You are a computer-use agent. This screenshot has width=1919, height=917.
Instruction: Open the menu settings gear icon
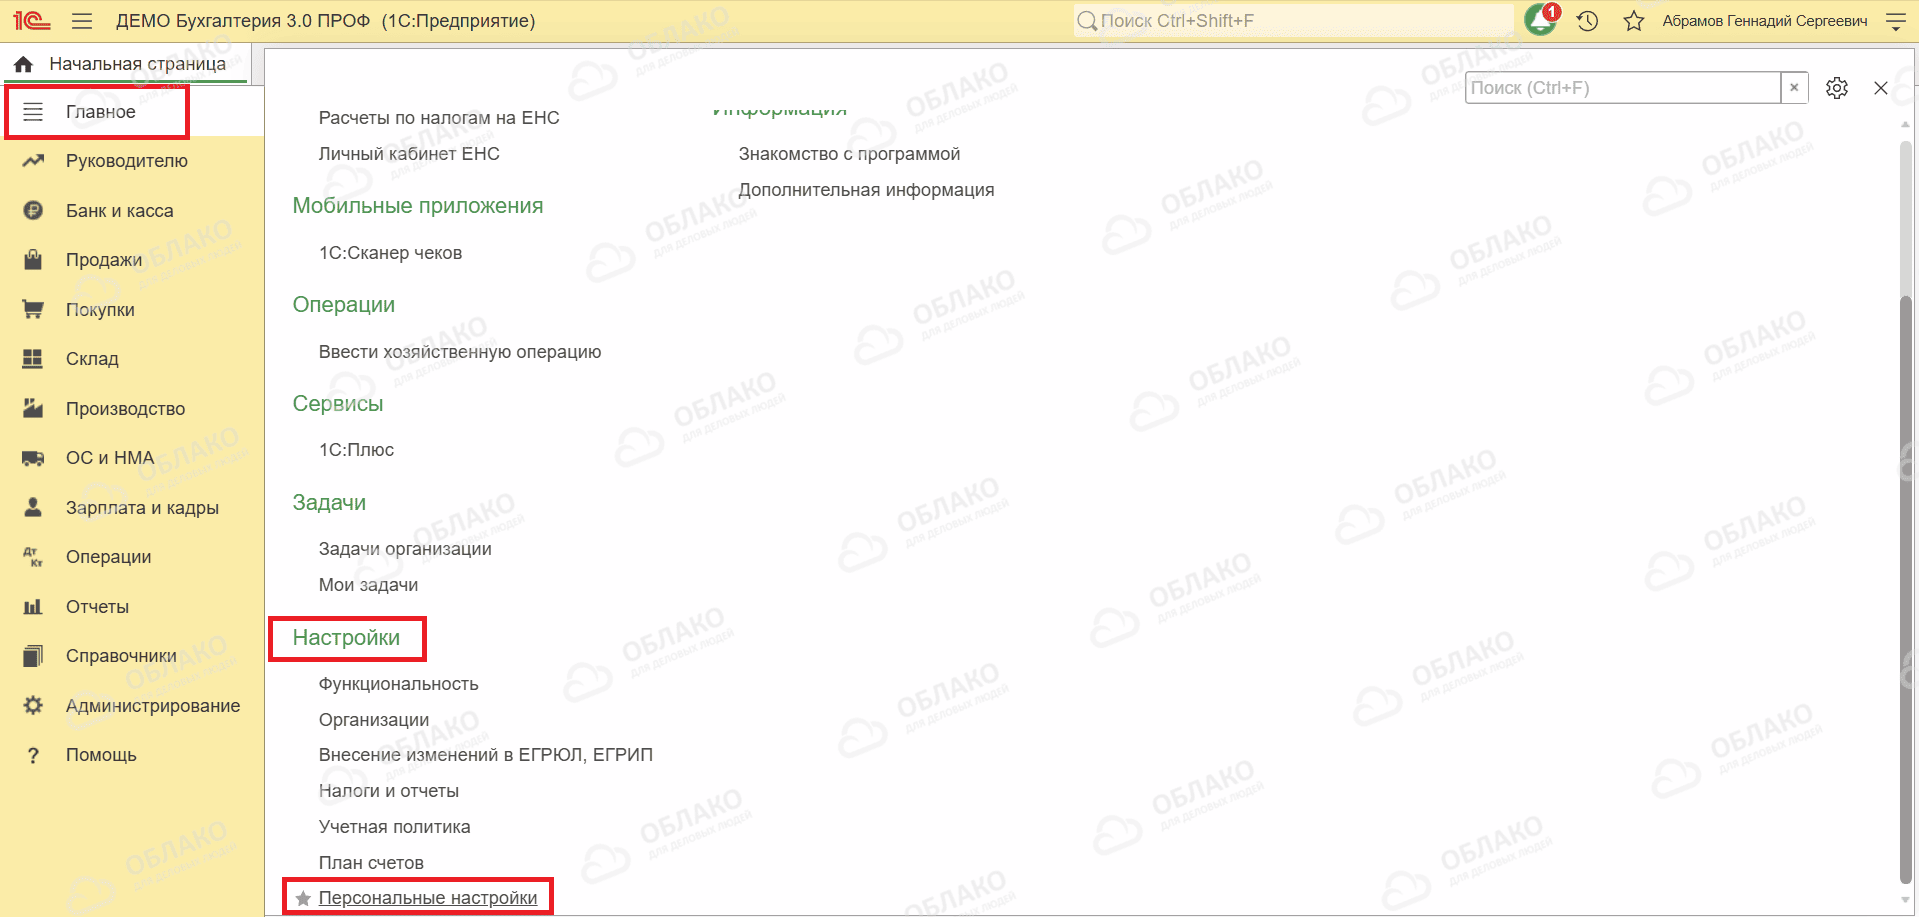point(1837,88)
